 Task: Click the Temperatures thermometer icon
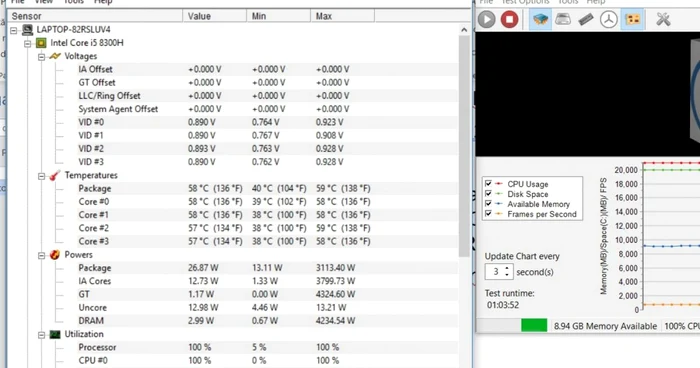click(x=54, y=175)
